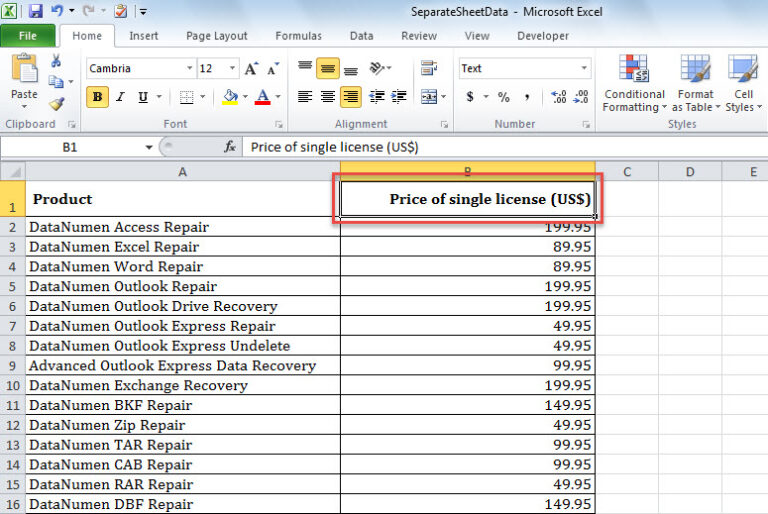Toggle Italic formatting
Viewport: 768px width, 514px height.
(120, 97)
